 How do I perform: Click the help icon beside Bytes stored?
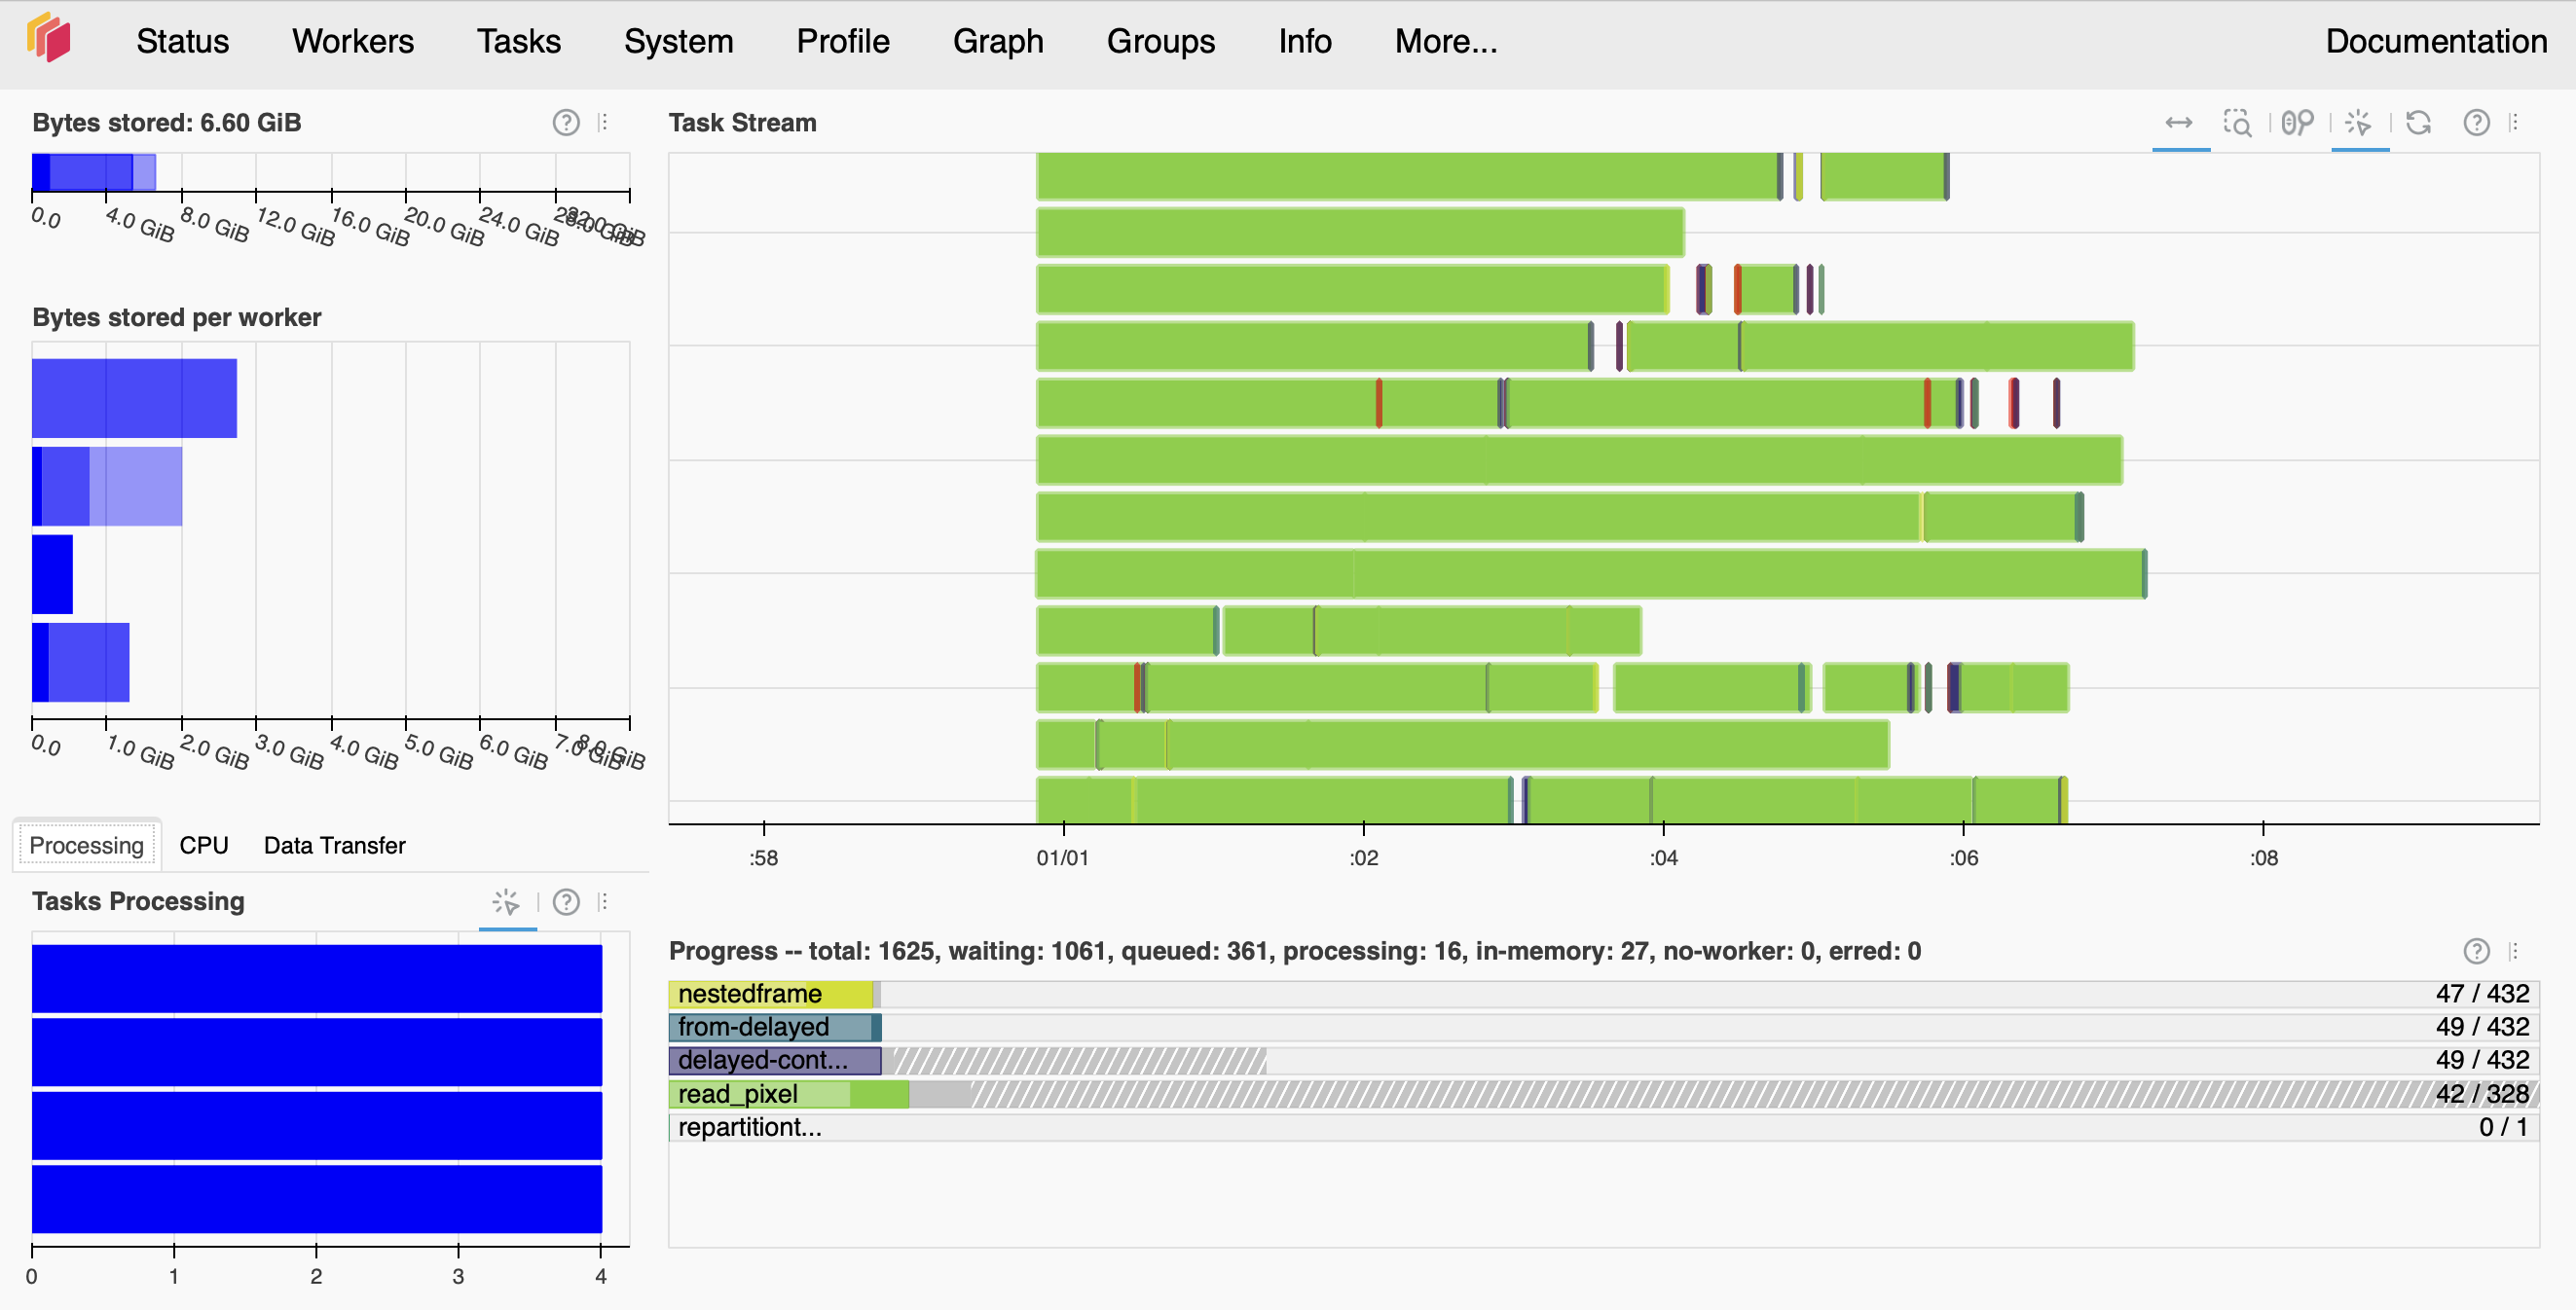[566, 122]
